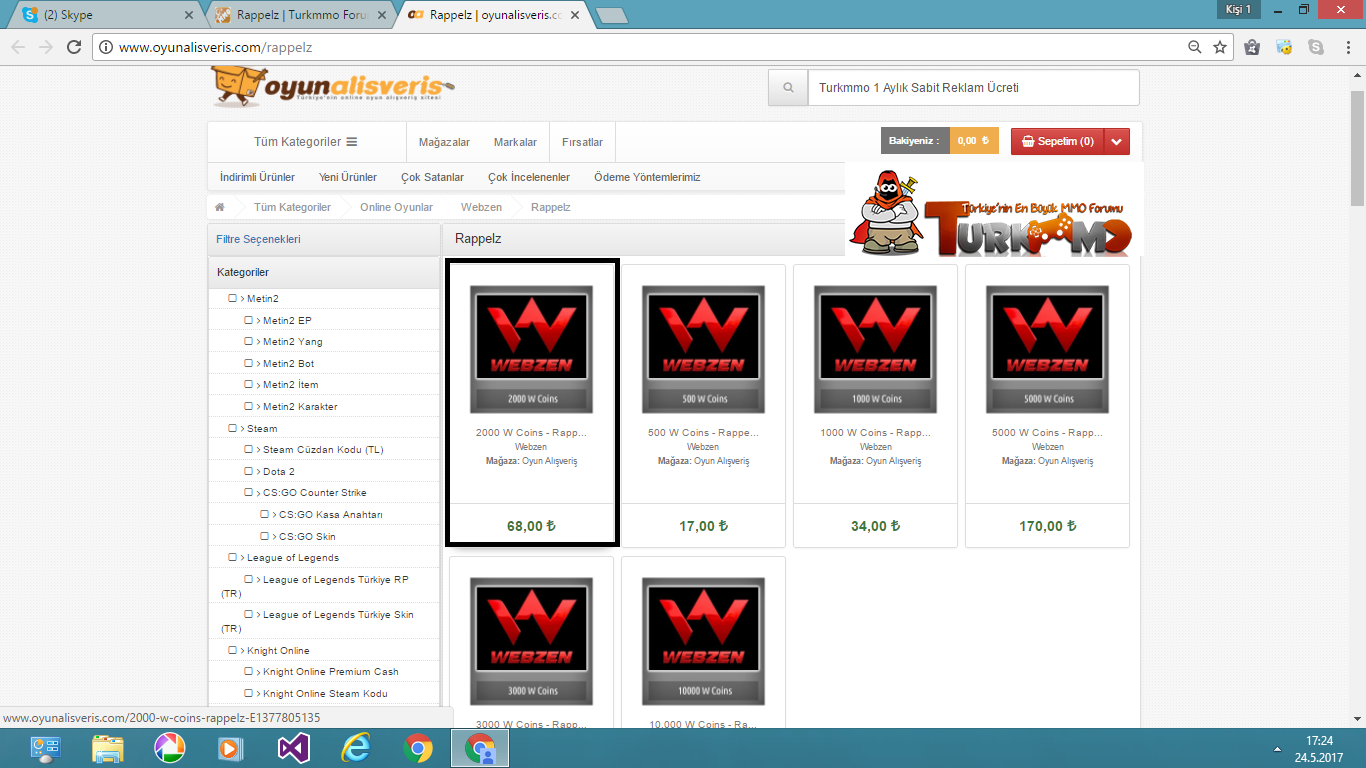Click the Sepetim (0) cart button

pos(1058,141)
